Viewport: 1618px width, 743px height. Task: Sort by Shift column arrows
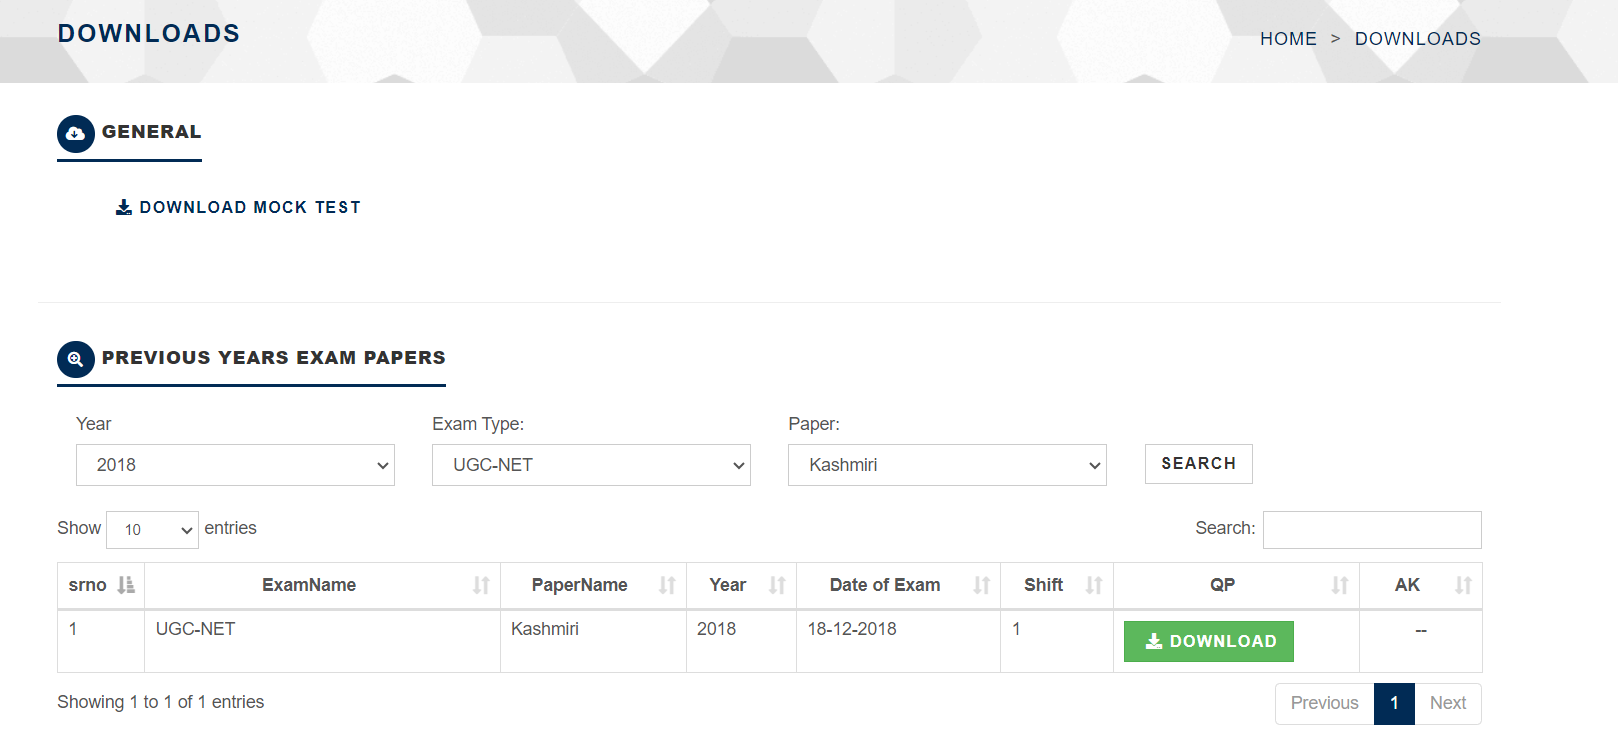pos(1094,585)
